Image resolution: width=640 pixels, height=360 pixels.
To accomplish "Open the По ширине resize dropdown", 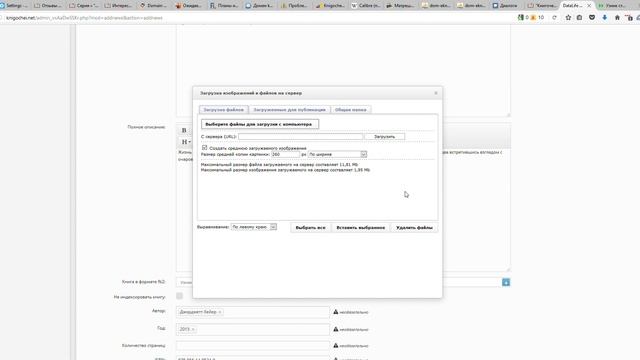I will 337,155.
